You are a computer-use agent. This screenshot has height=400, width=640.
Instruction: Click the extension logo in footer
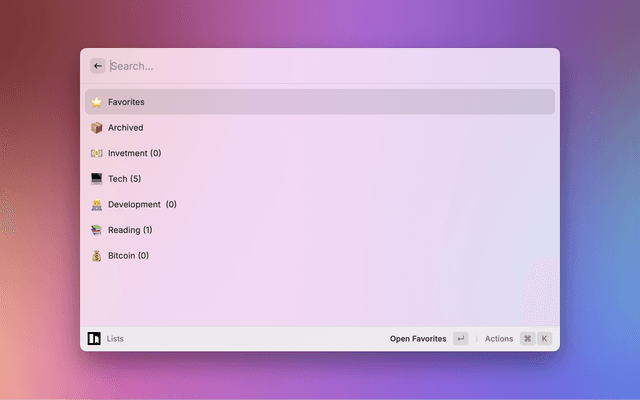click(x=94, y=338)
